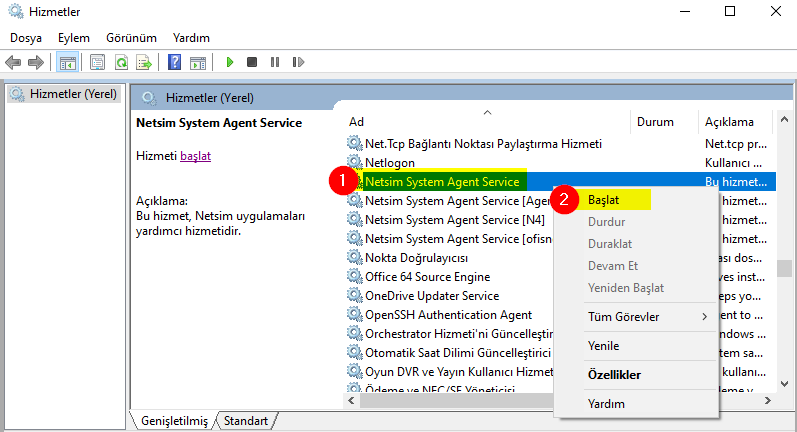797x432 pixels.
Task: Click the green Start Service play icon
Action: [x=230, y=62]
